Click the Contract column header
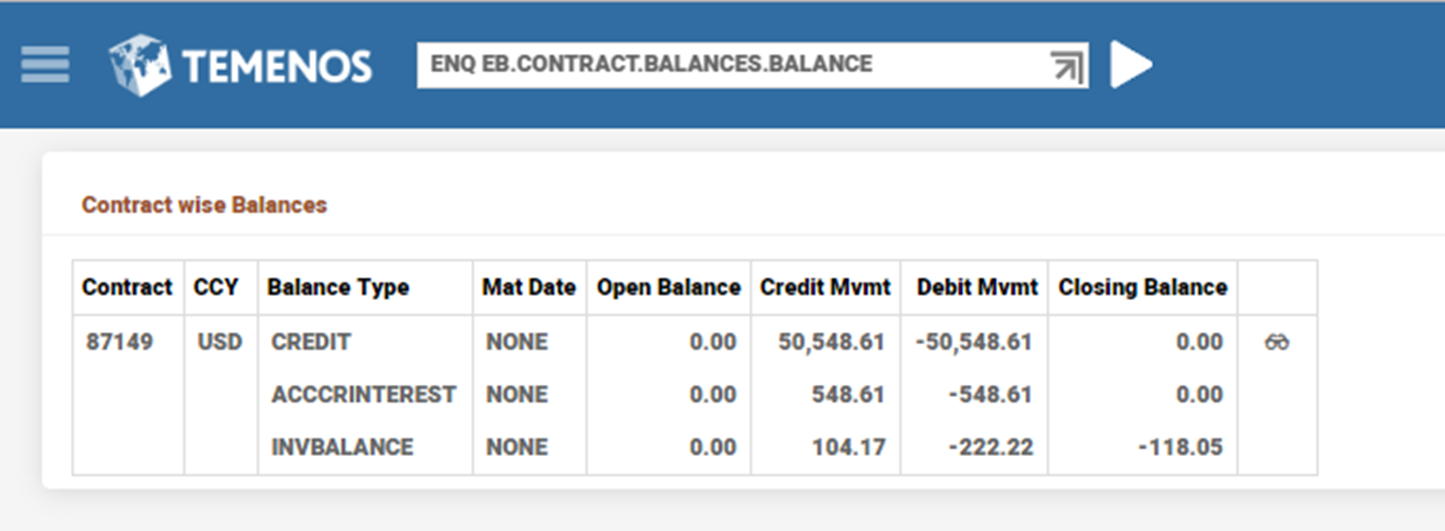Image resolution: width=1445 pixels, height=531 pixels. coord(127,288)
